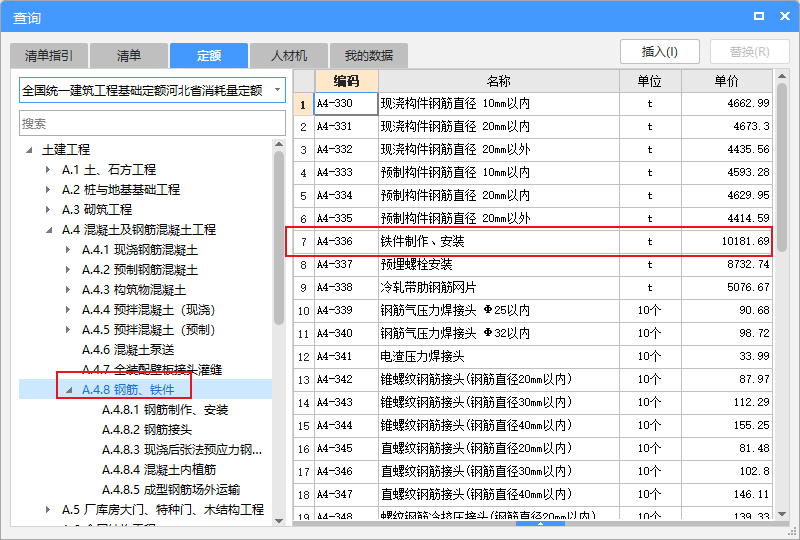Image resolution: width=800 pixels, height=540 pixels.
Task: Click the 替换(R) button
Action: (x=749, y=52)
